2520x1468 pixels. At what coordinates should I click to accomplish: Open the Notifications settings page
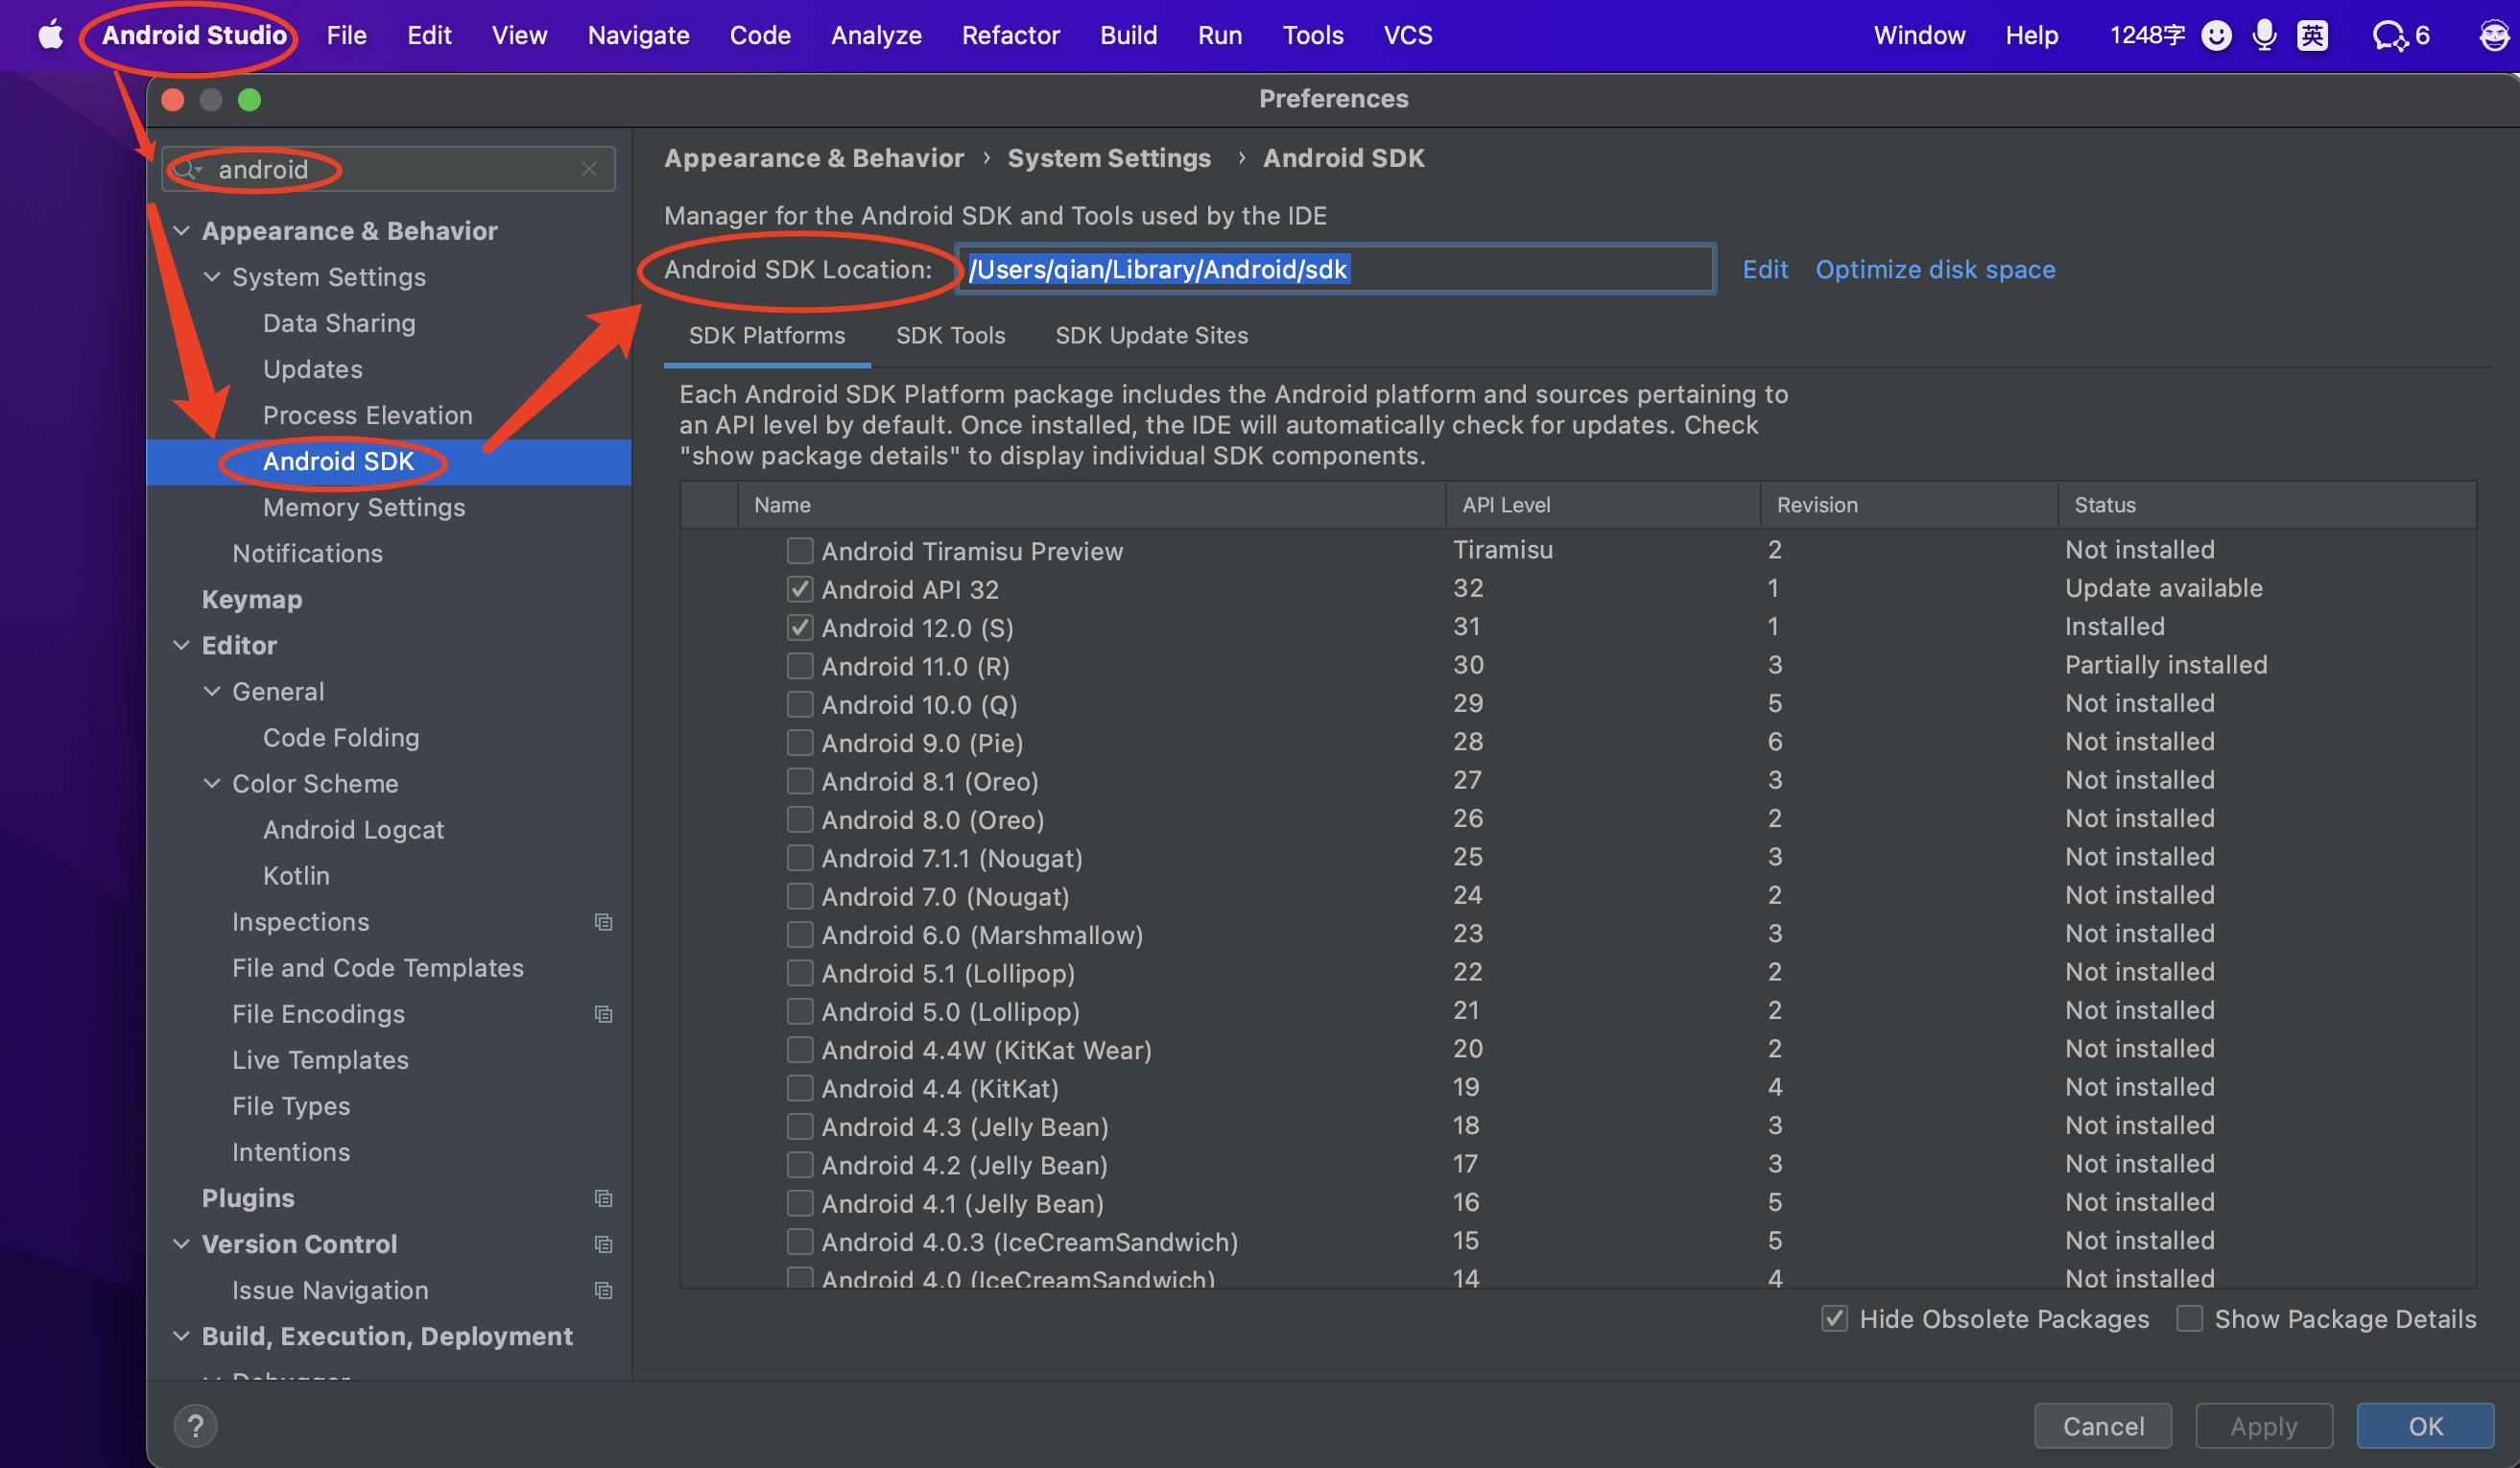(307, 553)
